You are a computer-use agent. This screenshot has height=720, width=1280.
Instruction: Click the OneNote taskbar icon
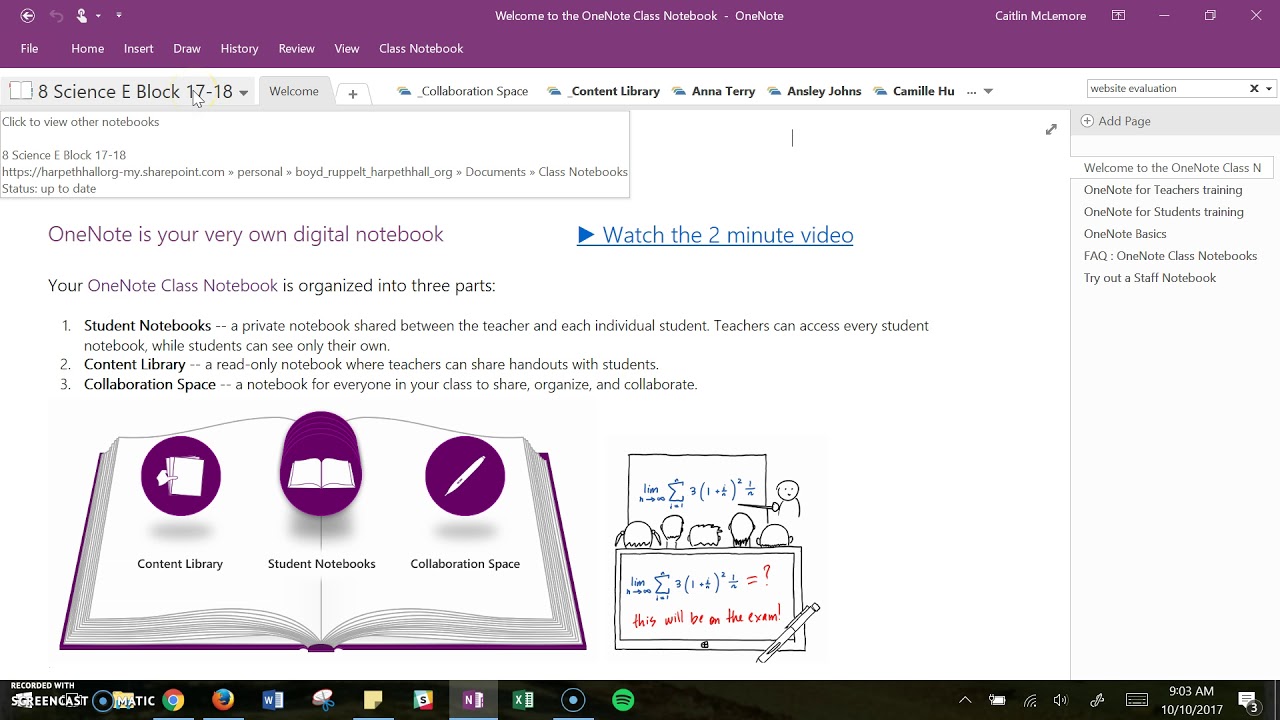(x=473, y=700)
